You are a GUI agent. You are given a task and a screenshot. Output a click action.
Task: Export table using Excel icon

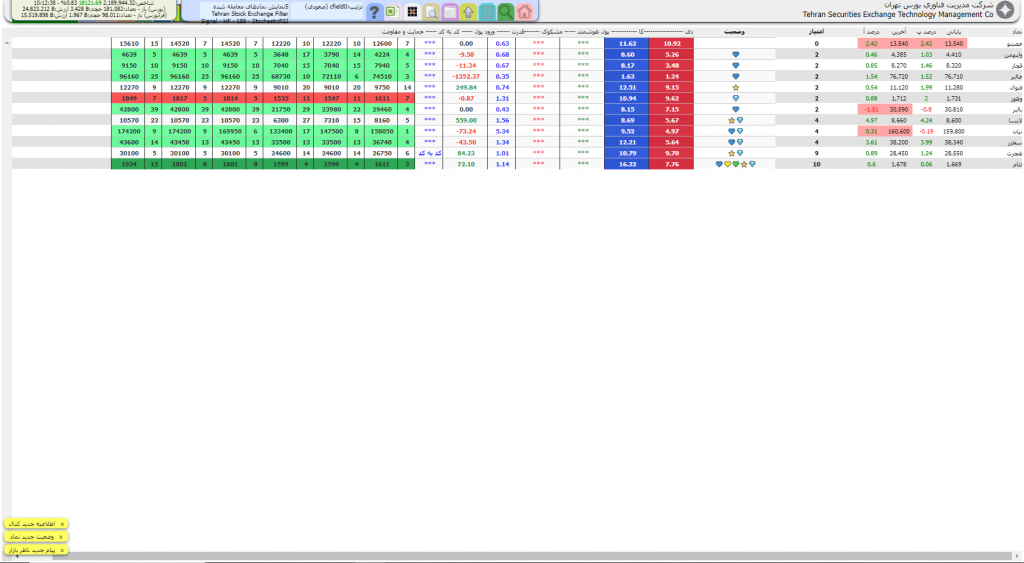pos(393,12)
